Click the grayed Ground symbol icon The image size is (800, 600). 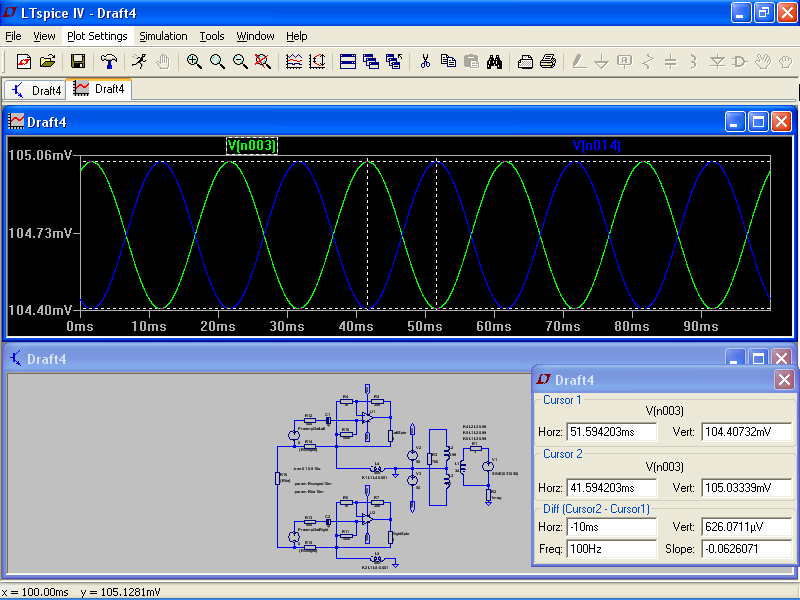pos(602,62)
